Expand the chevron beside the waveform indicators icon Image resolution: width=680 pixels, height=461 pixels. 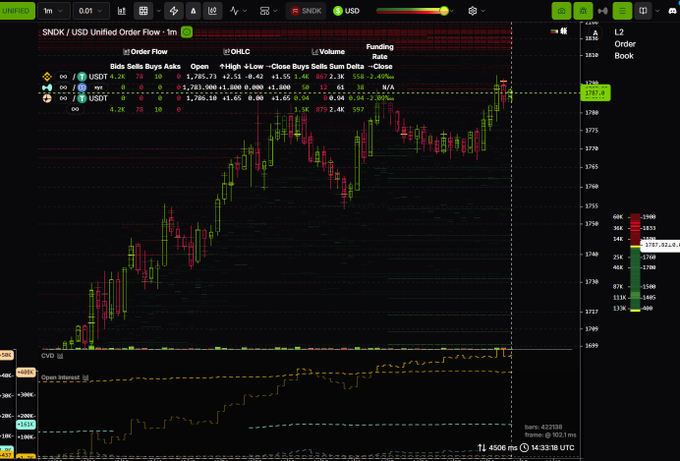click(x=245, y=11)
